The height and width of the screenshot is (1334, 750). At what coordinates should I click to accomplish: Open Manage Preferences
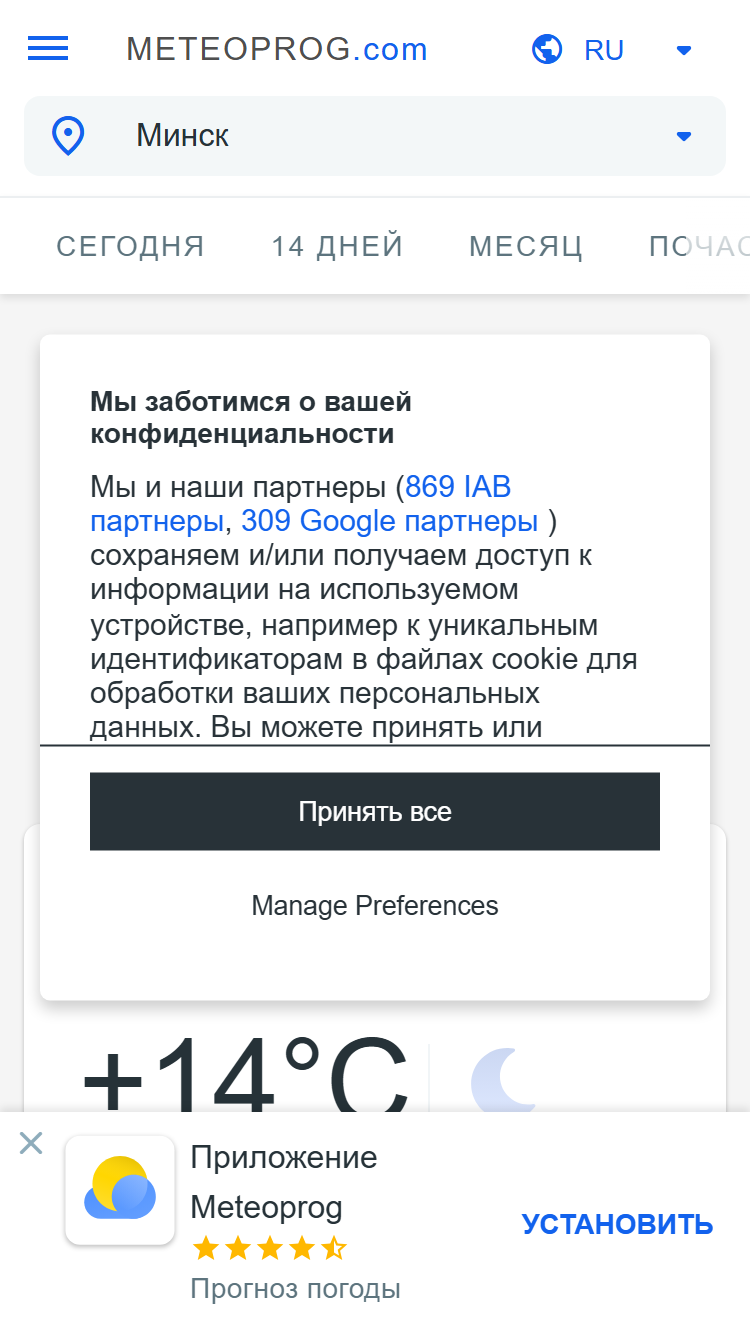coord(375,906)
